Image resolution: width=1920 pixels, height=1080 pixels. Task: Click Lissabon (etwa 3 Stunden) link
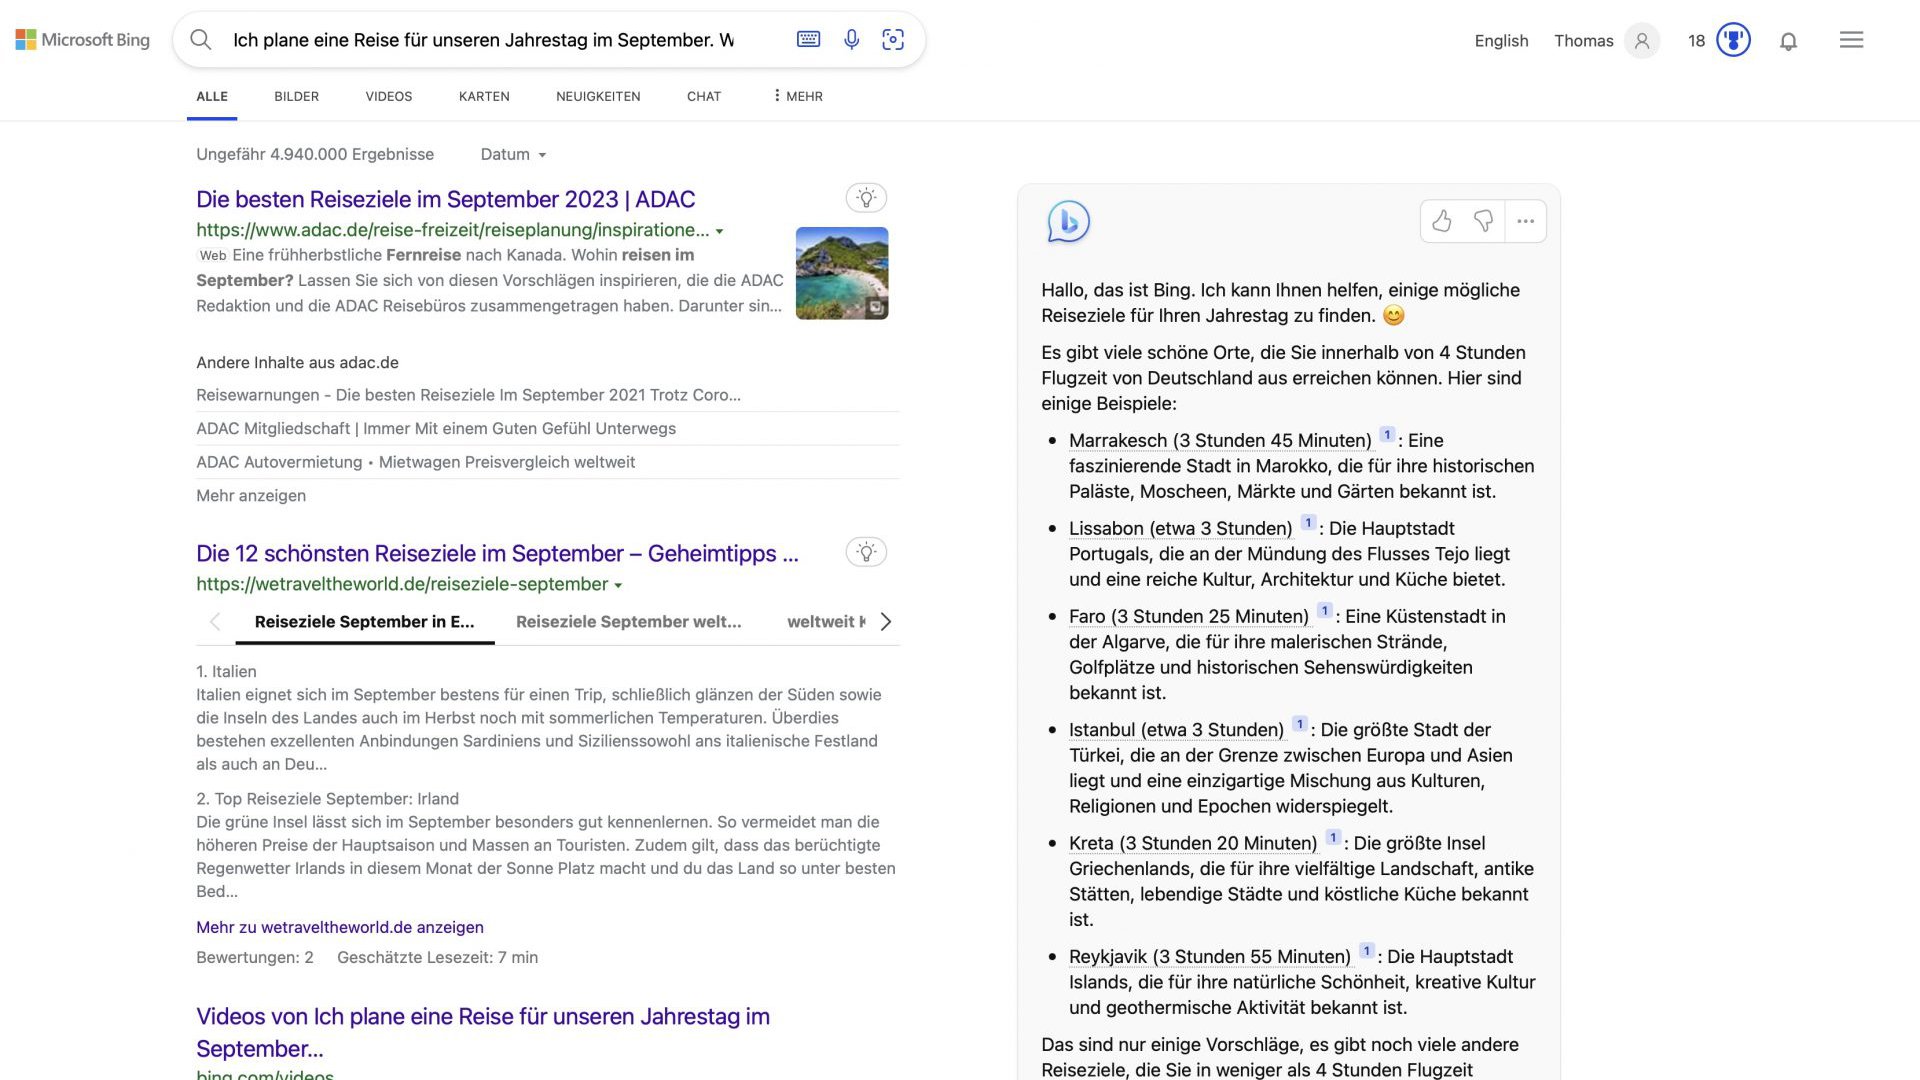1181,529
